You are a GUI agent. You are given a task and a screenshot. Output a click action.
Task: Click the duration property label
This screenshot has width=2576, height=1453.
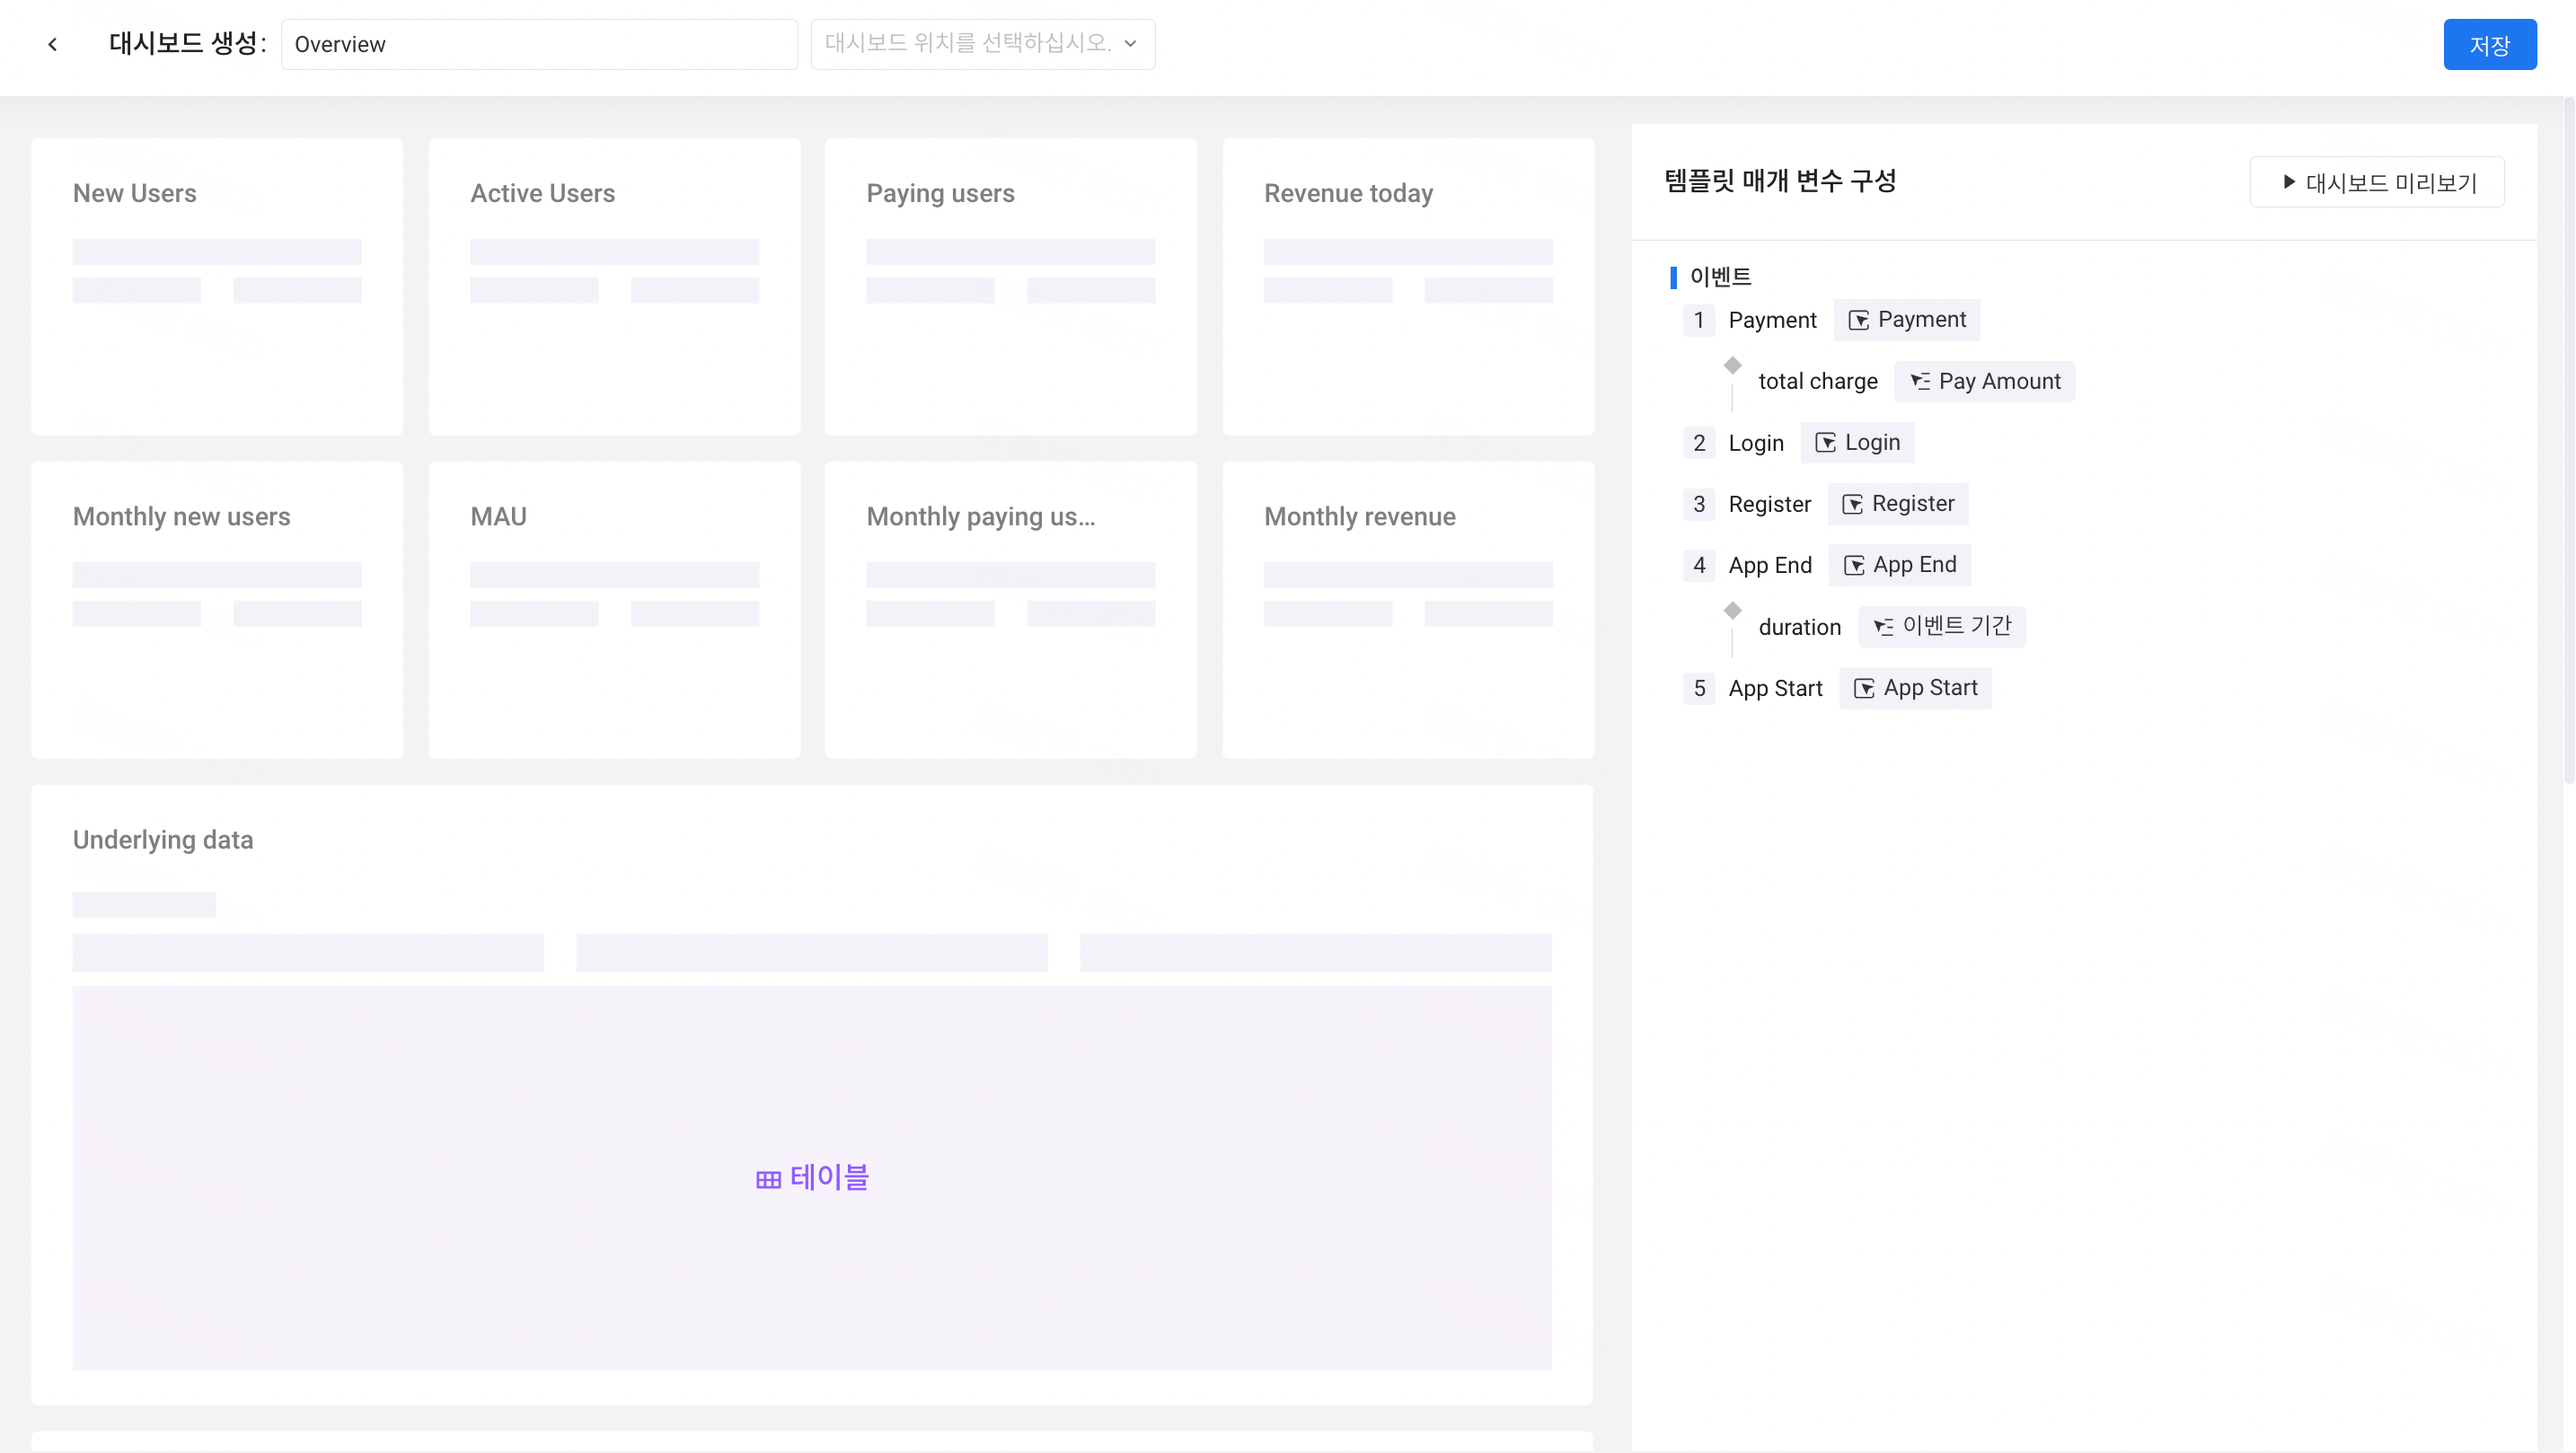[x=1799, y=627]
